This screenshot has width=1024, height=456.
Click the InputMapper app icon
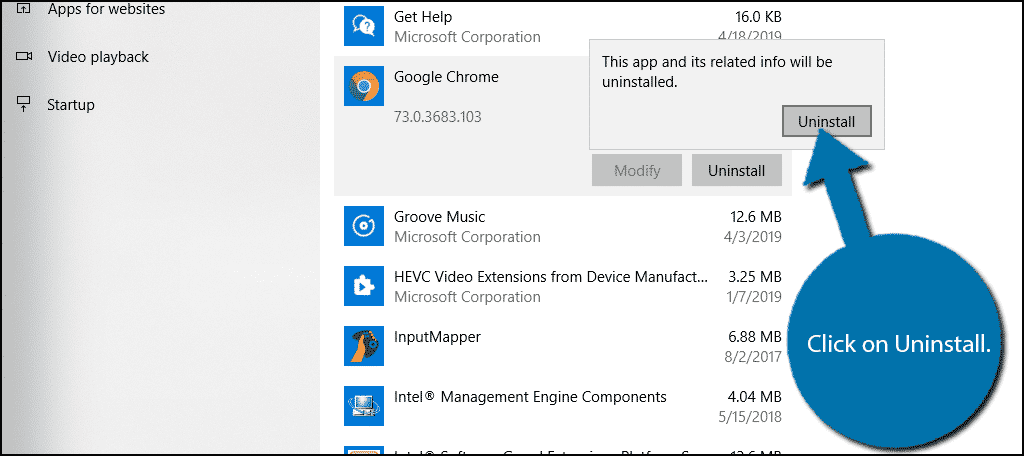point(364,346)
